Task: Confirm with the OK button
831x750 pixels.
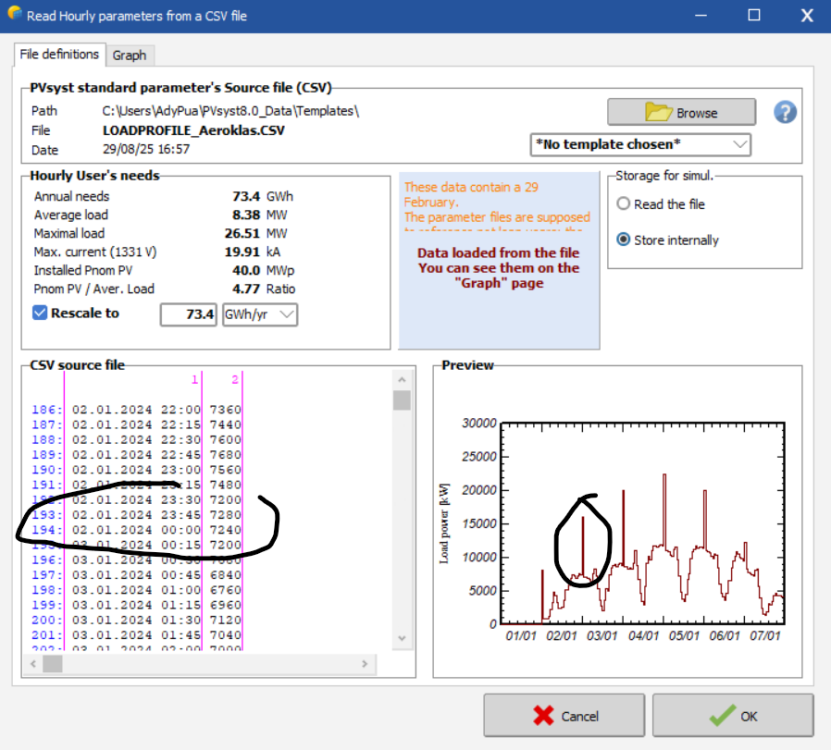Action: pos(733,716)
